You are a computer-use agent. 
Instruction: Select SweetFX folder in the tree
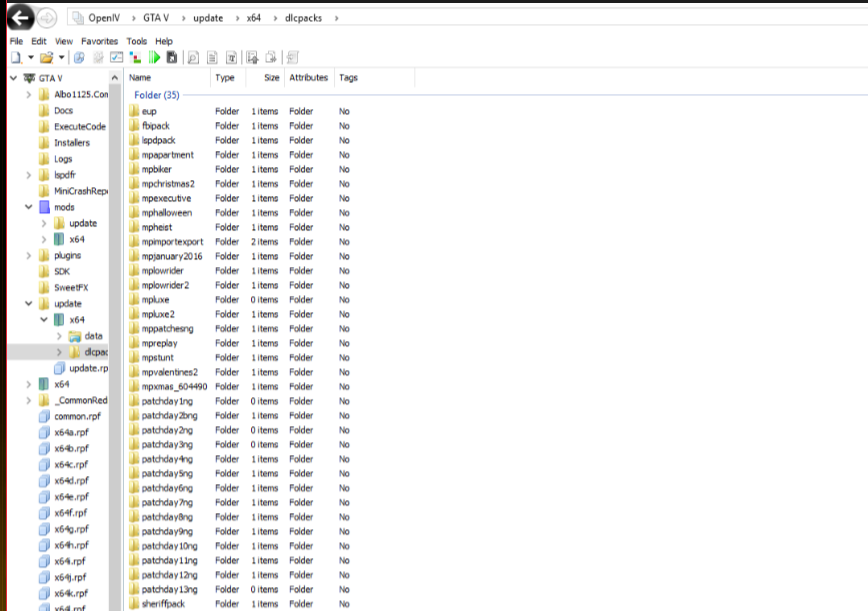point(71,287)
